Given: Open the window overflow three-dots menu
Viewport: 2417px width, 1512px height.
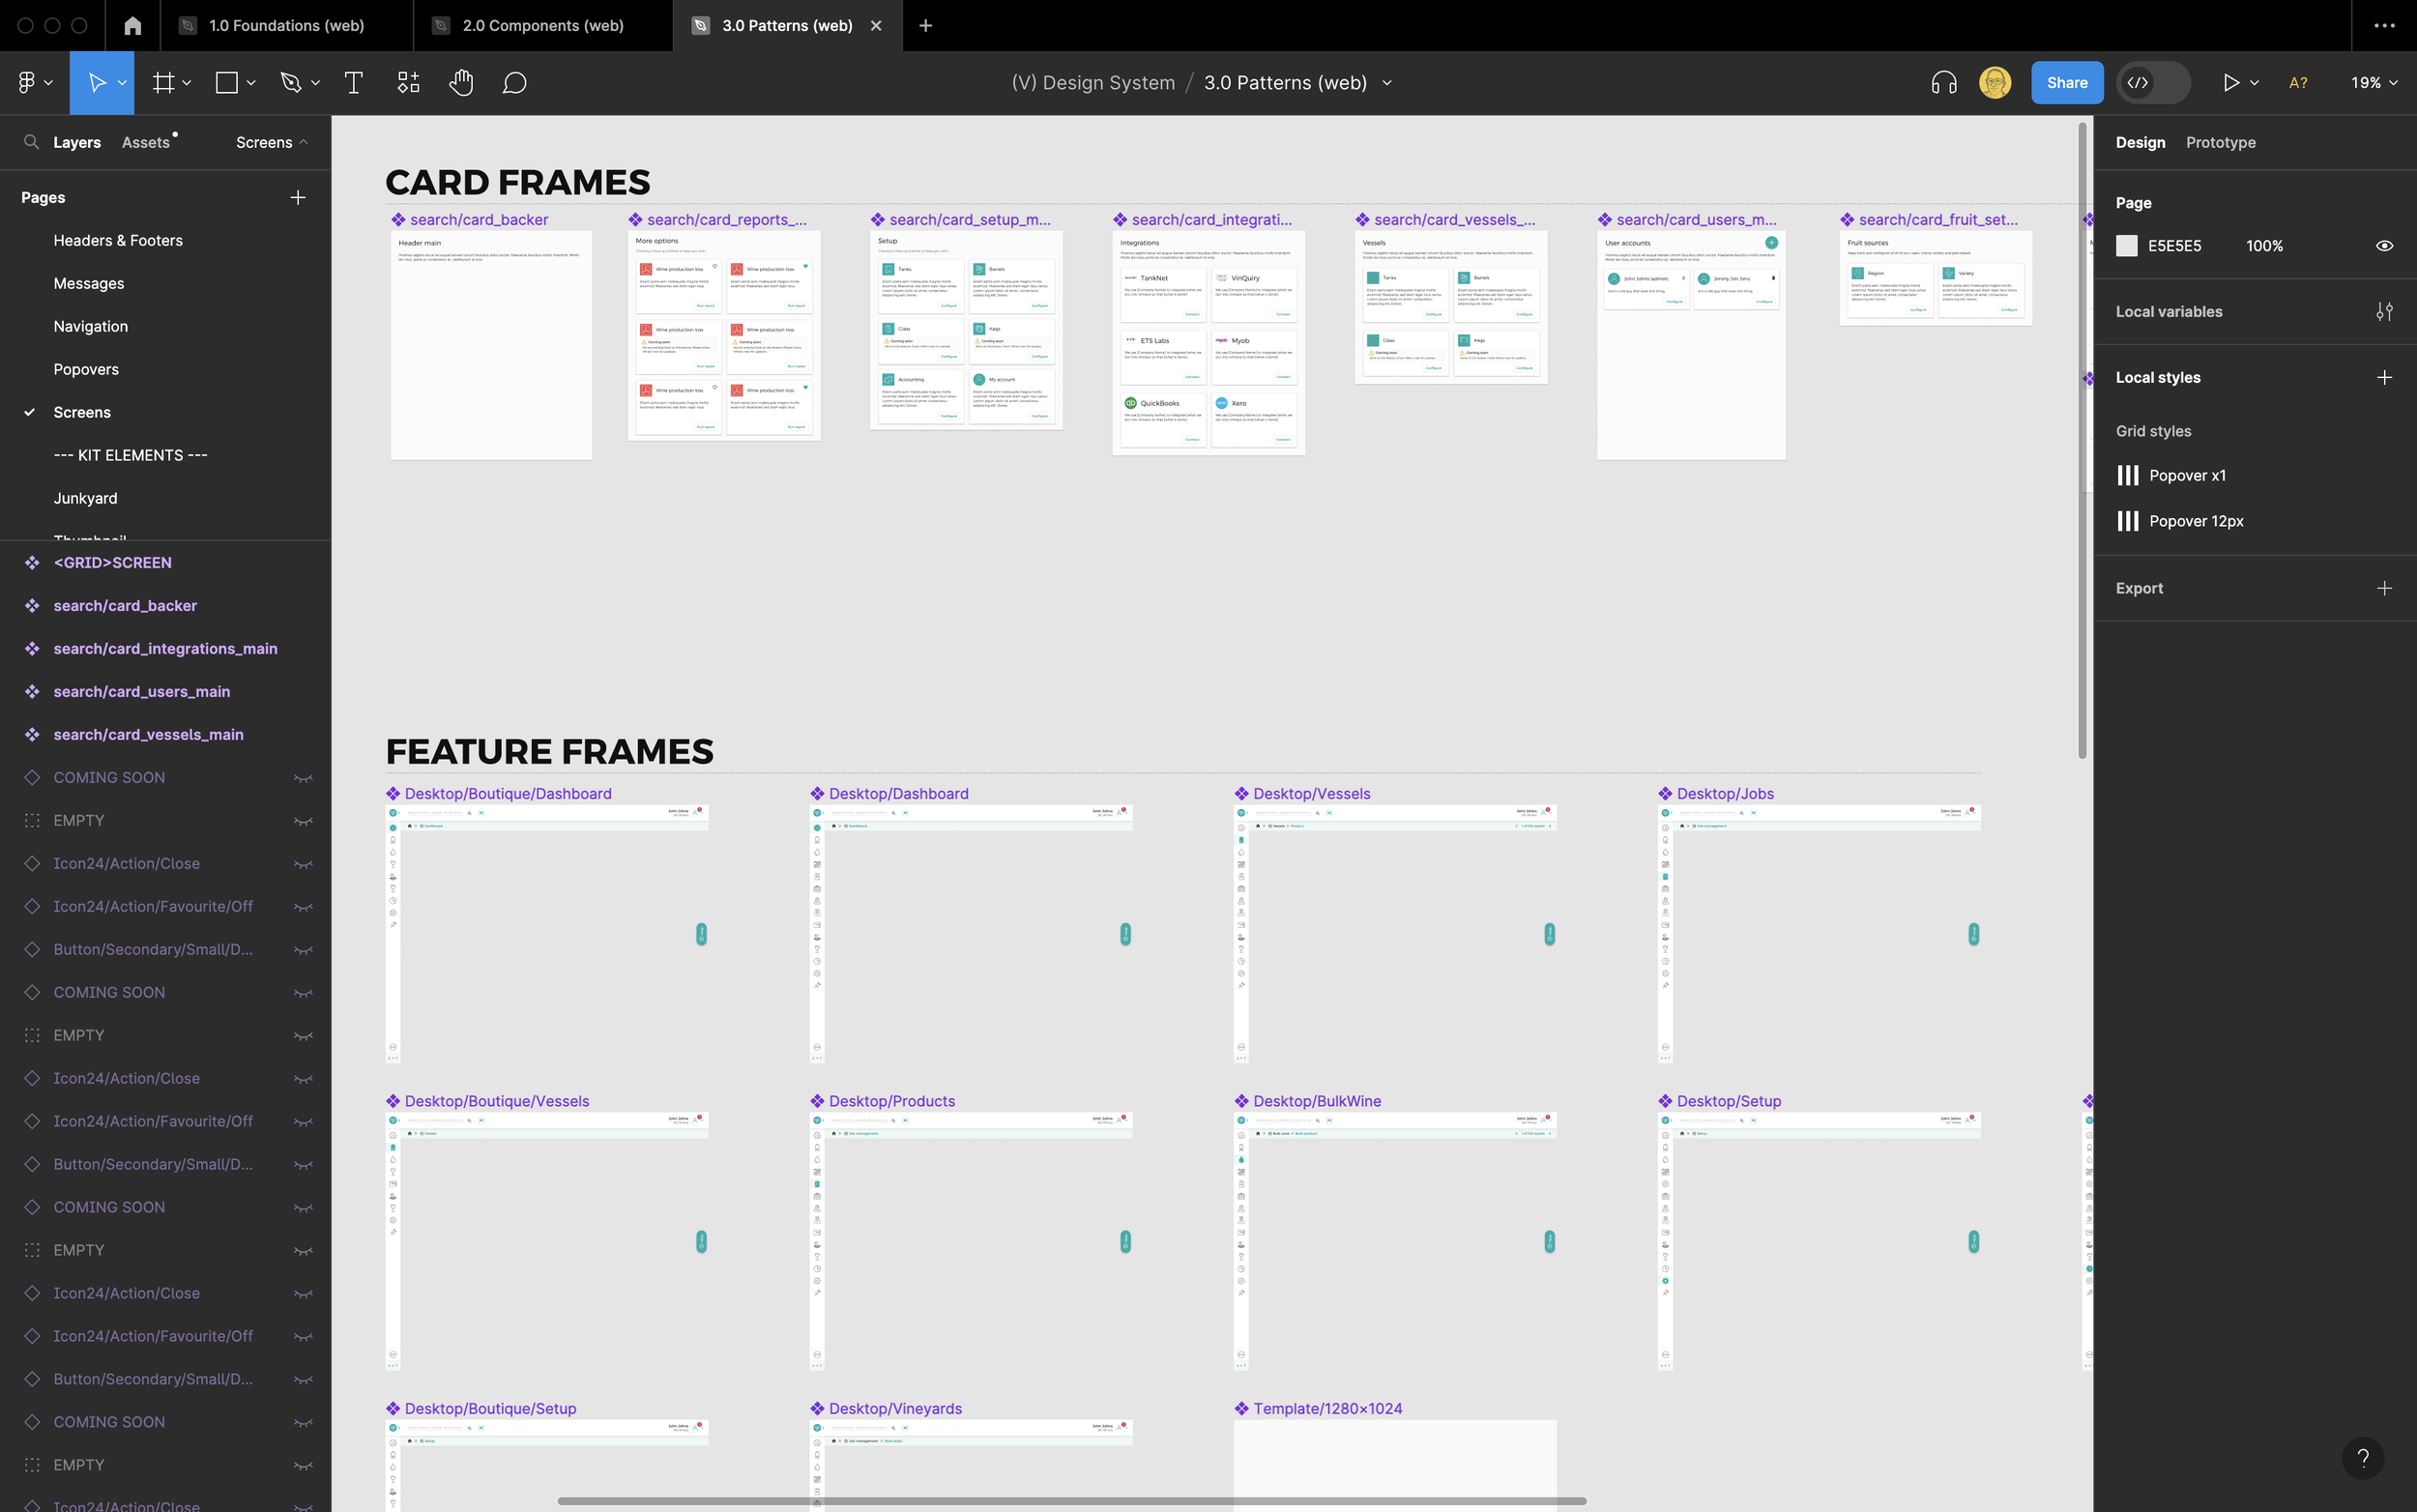Looking at the screenshot, I should (x=2384, y=26).
